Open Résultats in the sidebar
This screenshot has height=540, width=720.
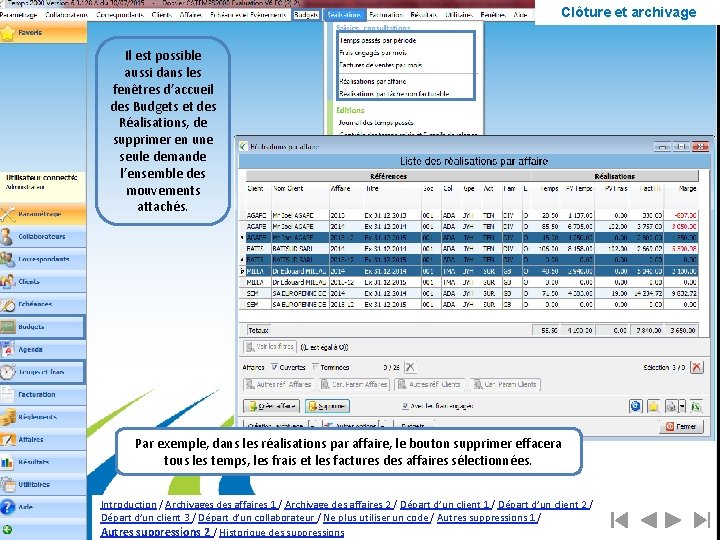(x=43, y=462)
